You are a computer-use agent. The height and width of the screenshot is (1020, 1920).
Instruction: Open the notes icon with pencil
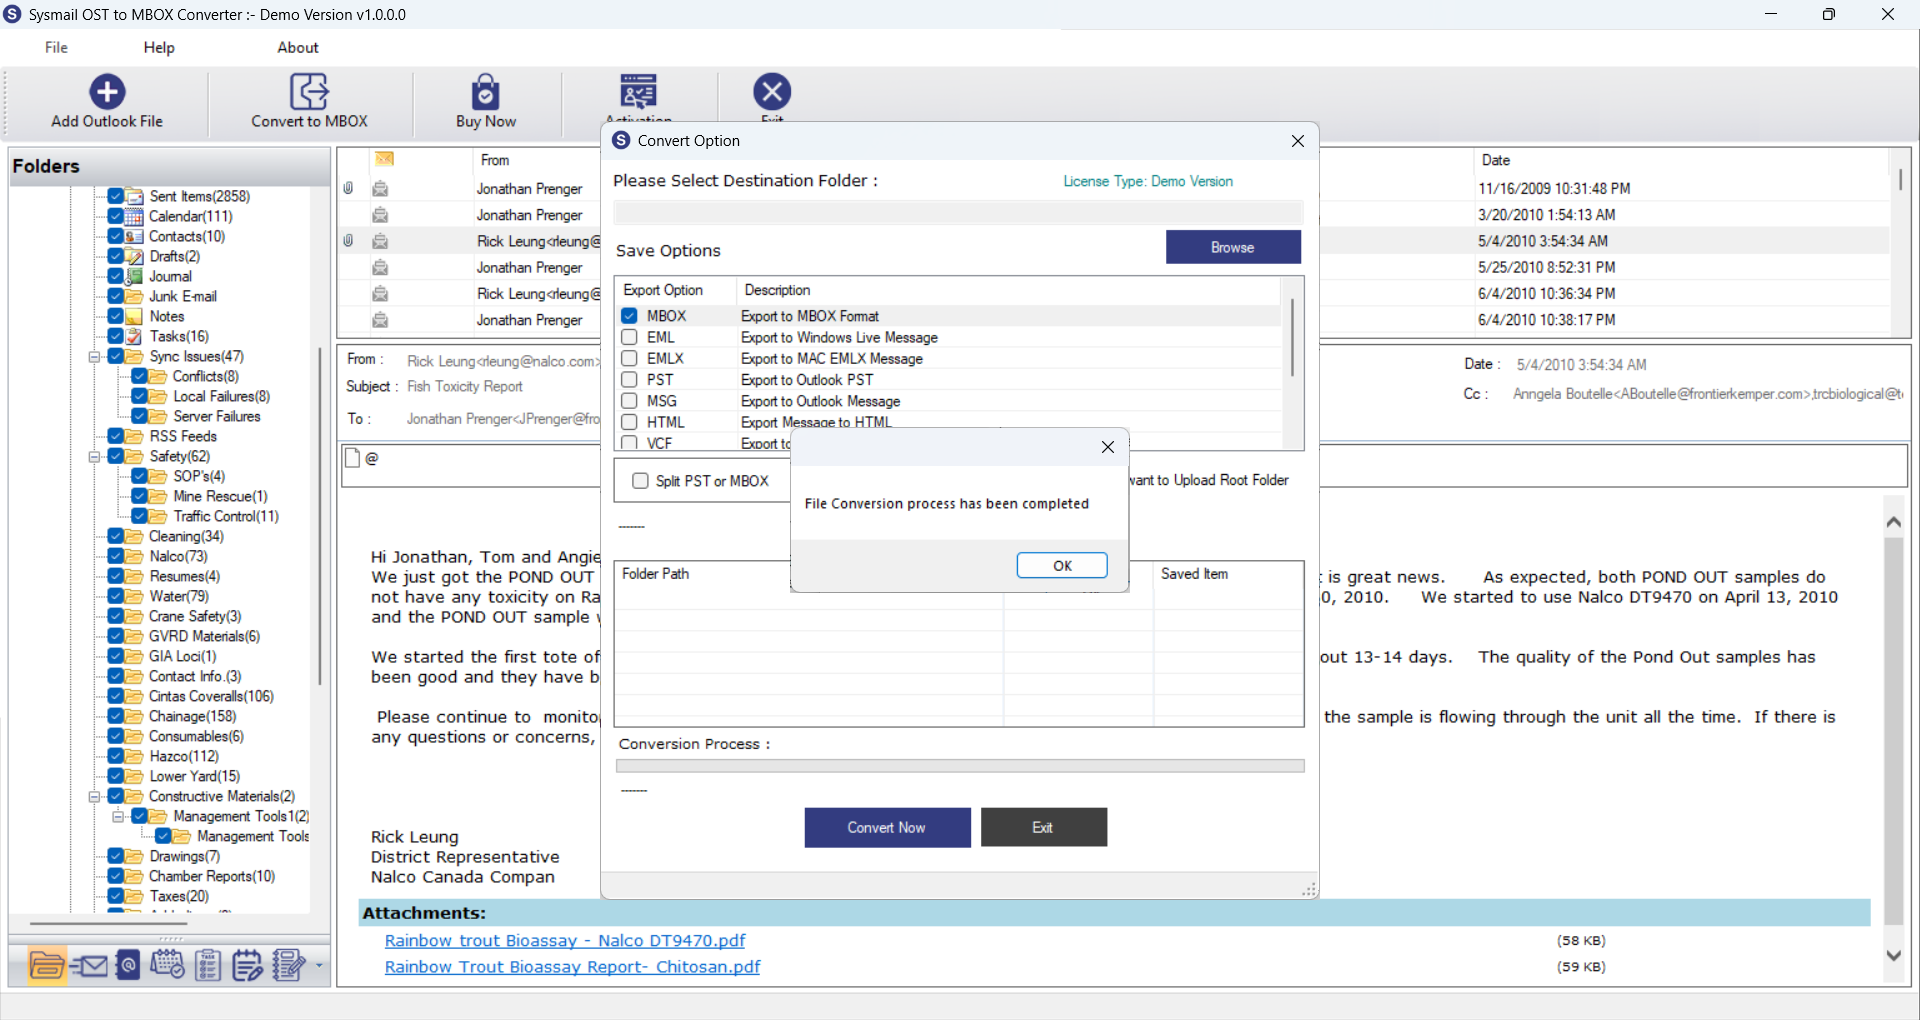coord(247,965)
